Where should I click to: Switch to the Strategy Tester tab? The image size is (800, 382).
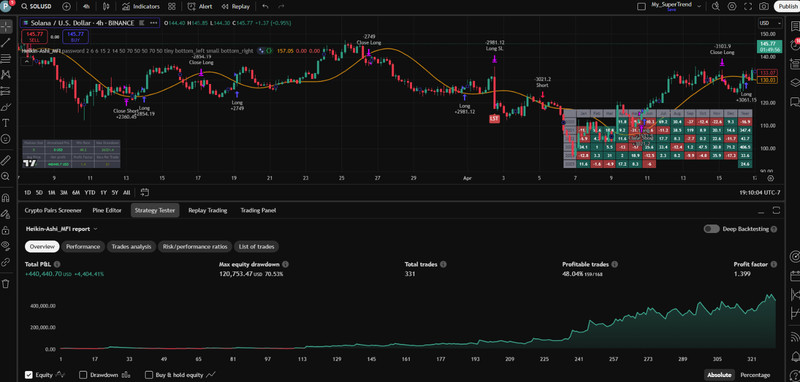coord(155,210)
